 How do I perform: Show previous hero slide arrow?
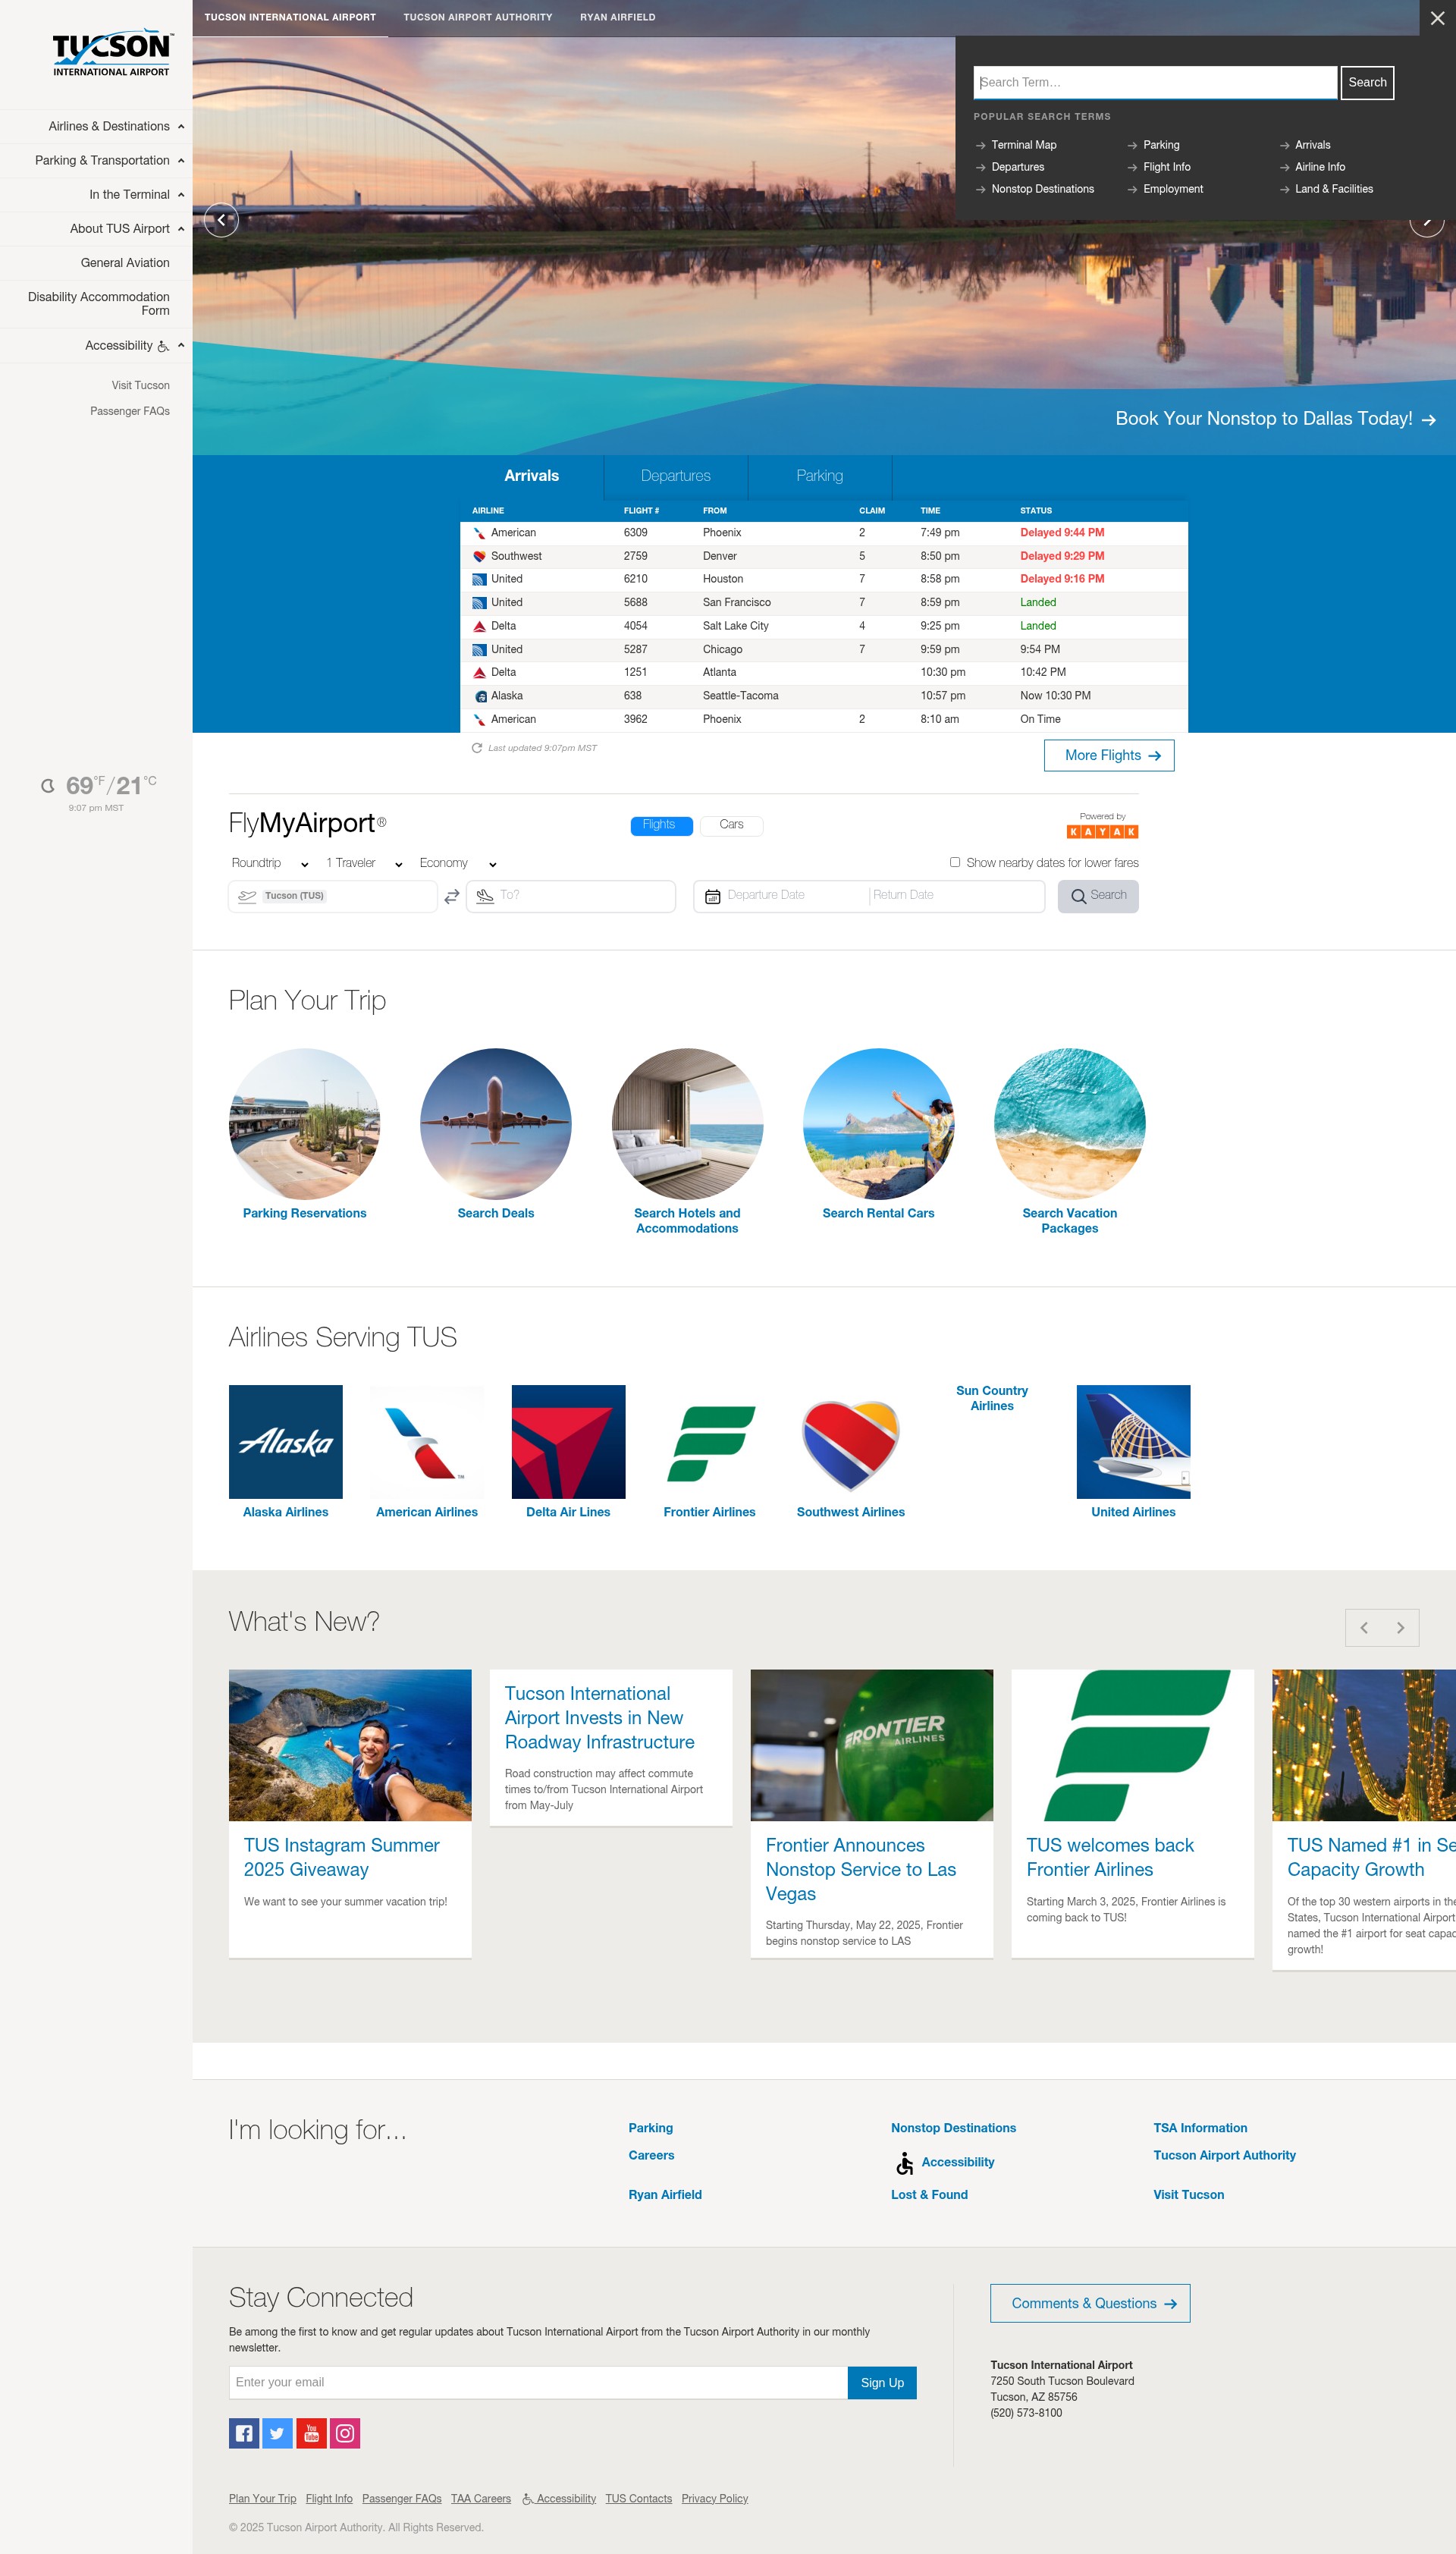click(221, 220)
